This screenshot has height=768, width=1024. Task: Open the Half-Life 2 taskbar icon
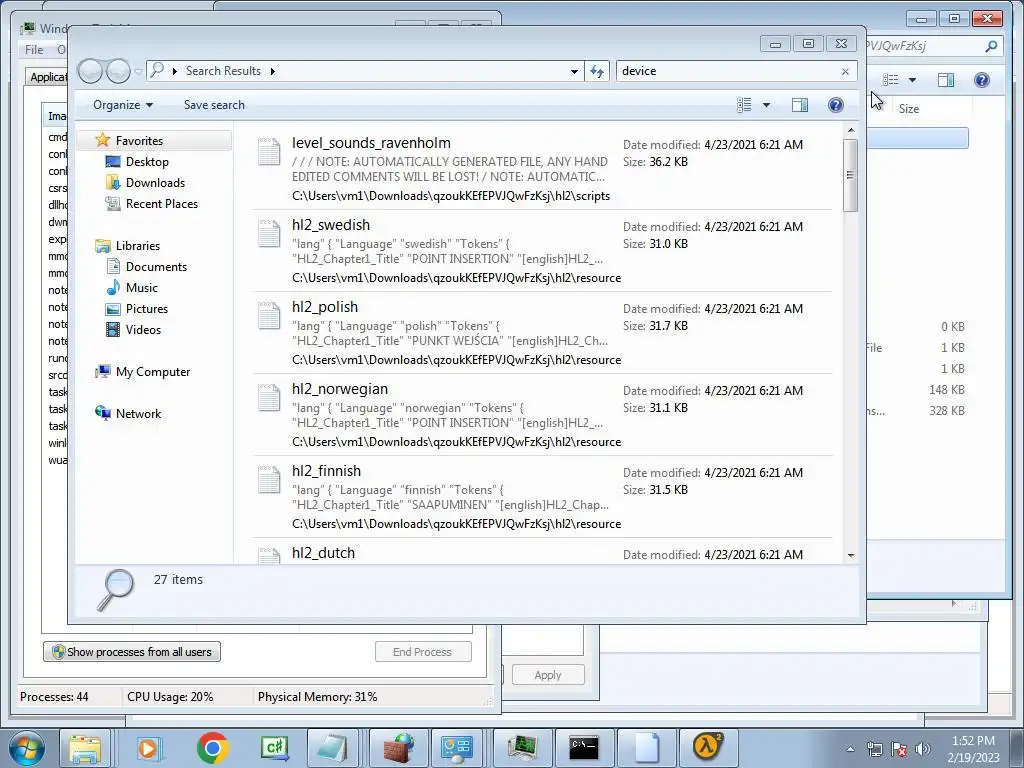coord(707,748)
